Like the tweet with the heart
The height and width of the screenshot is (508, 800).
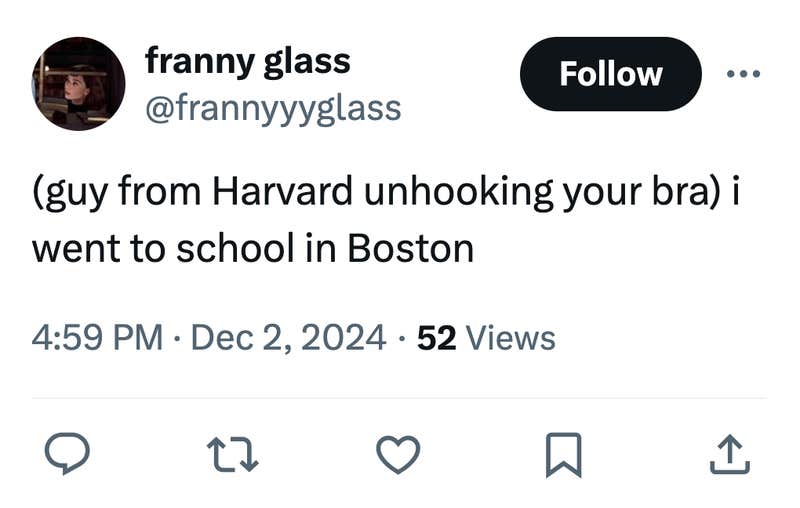pyautogui.click(x=398, y=456)
